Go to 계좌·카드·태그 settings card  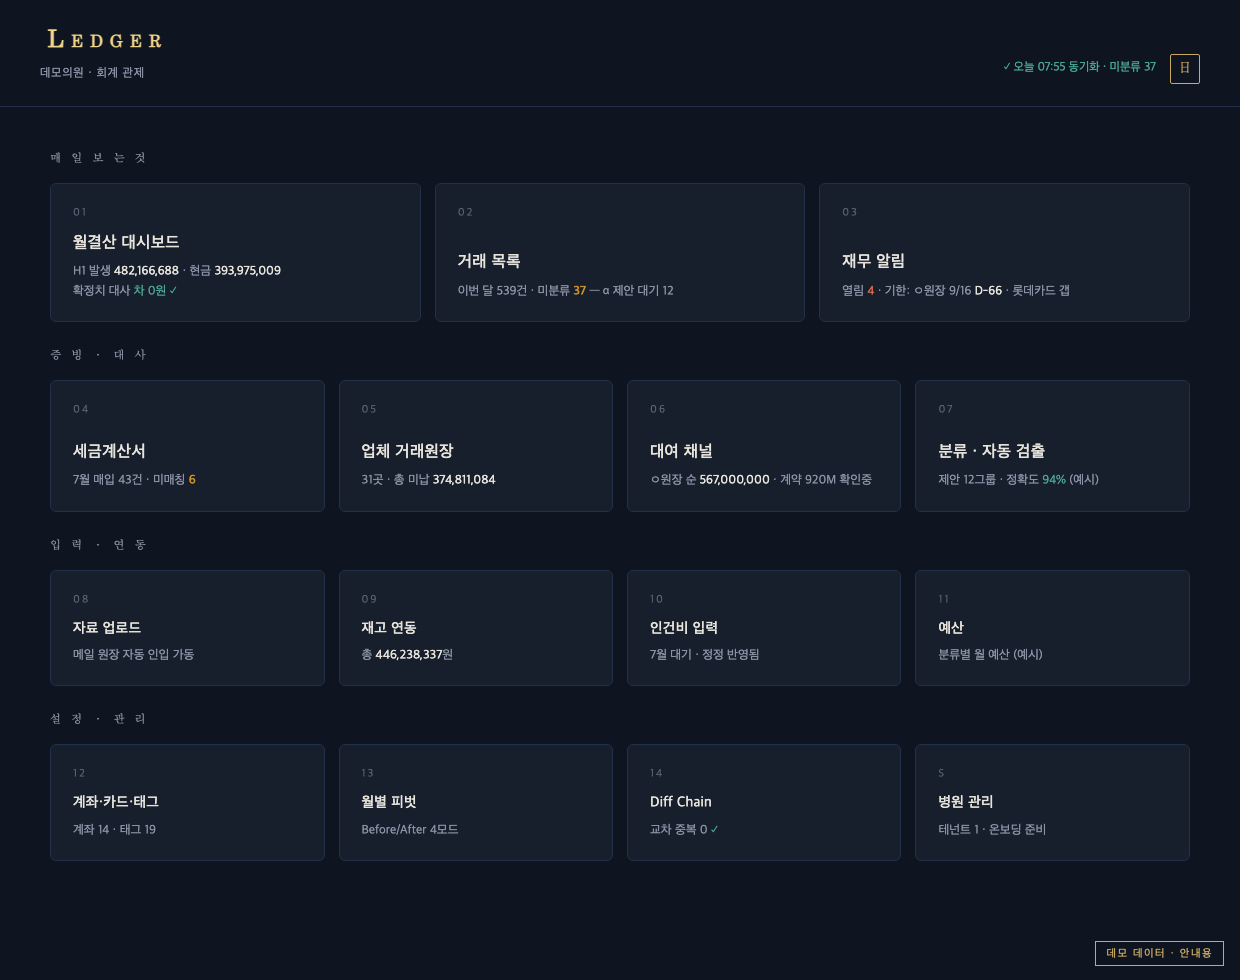click(x=187, y=802)
